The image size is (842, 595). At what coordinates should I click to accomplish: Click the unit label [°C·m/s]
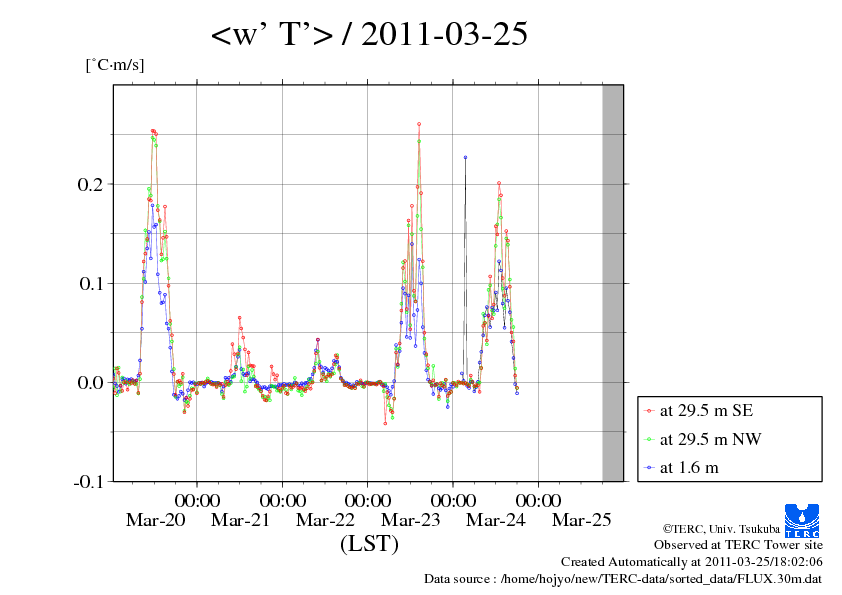(115, 66)
